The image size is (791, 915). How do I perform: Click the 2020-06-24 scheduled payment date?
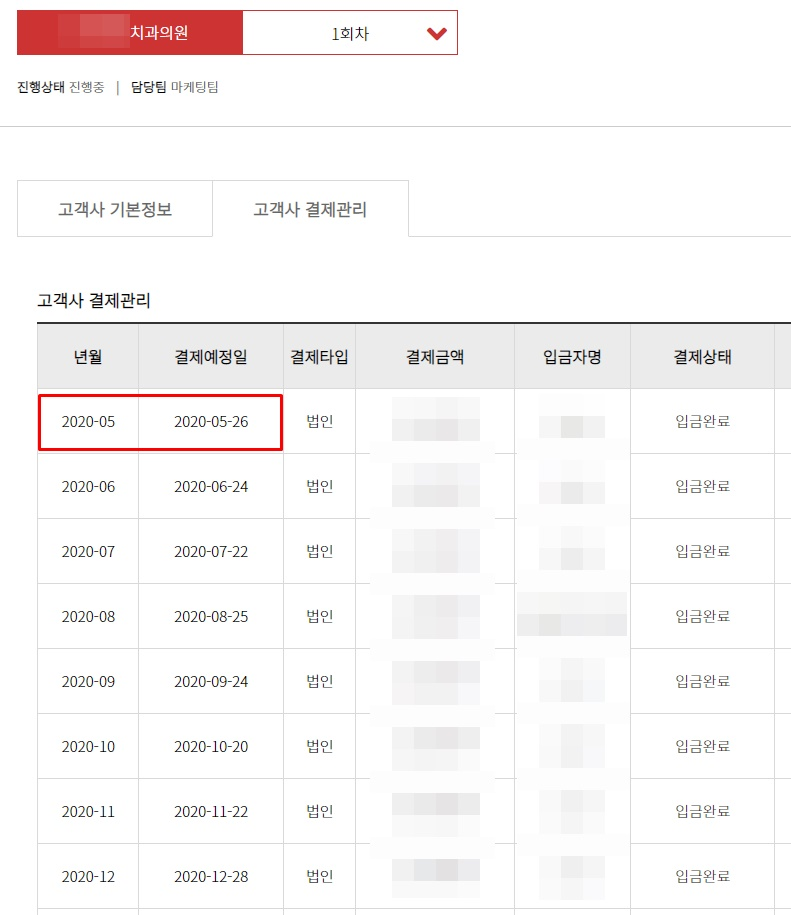211,486
